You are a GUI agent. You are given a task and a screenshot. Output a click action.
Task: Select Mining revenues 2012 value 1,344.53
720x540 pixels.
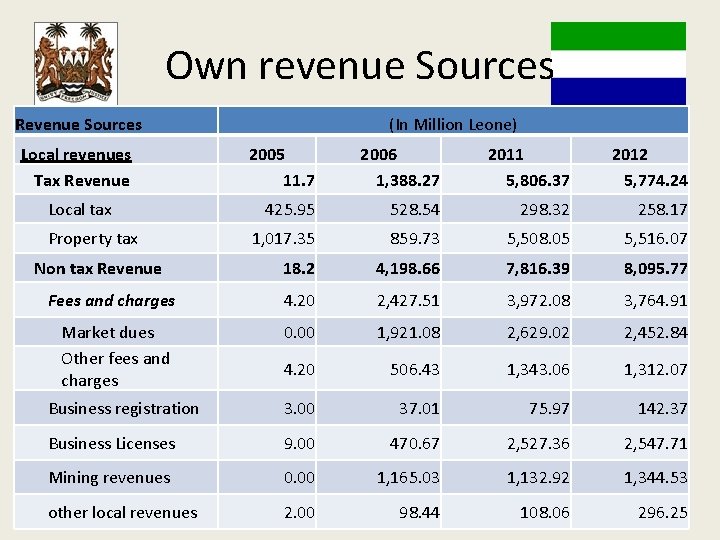point(656,478)
